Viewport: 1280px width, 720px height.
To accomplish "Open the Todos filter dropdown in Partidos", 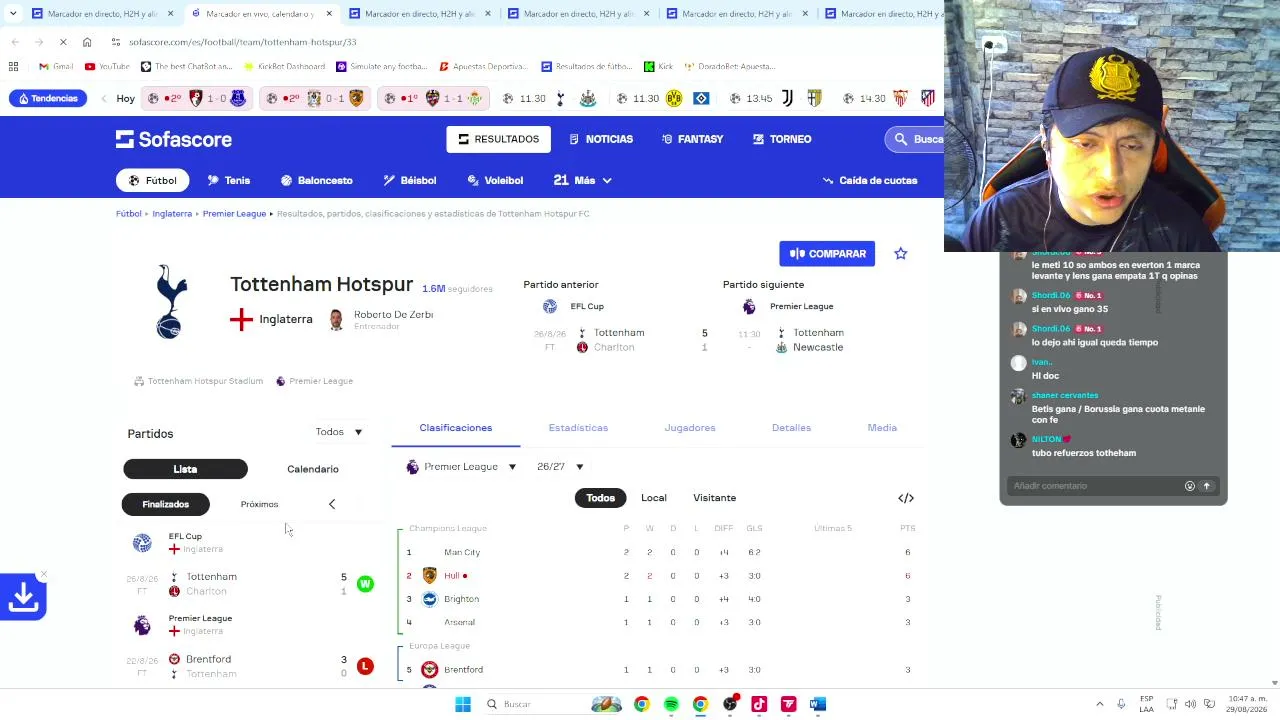I will [339, 432].
